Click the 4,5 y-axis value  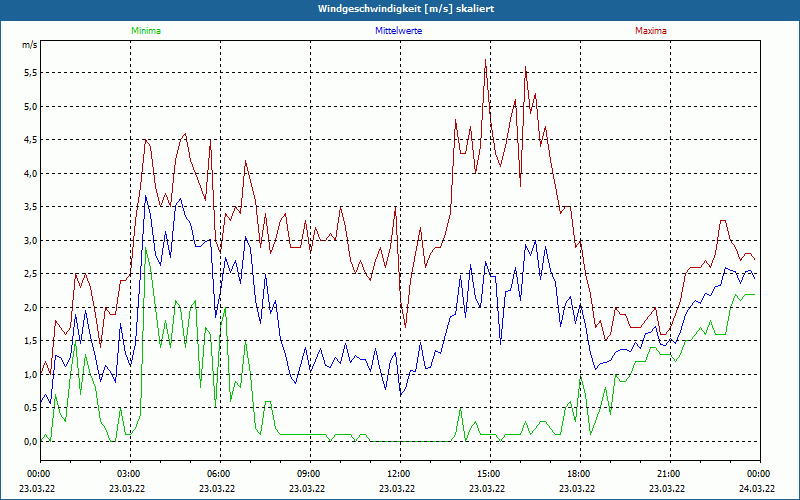coord(31,140)
